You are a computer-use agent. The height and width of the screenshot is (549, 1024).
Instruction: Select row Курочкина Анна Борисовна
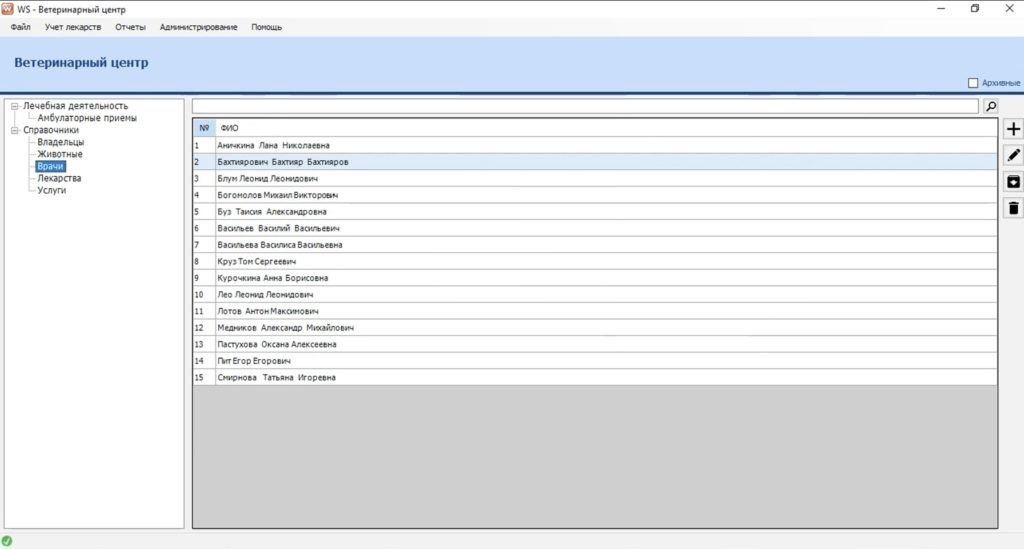pos(595,278)
